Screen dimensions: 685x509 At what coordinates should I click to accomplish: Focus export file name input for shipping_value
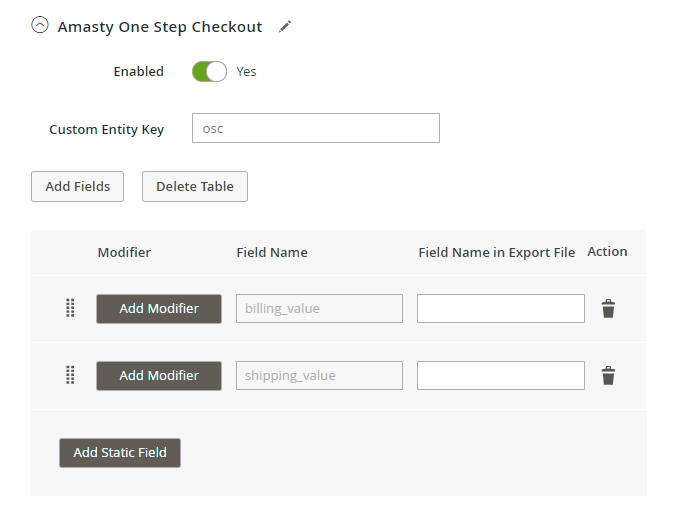click(x=500, y=375)
